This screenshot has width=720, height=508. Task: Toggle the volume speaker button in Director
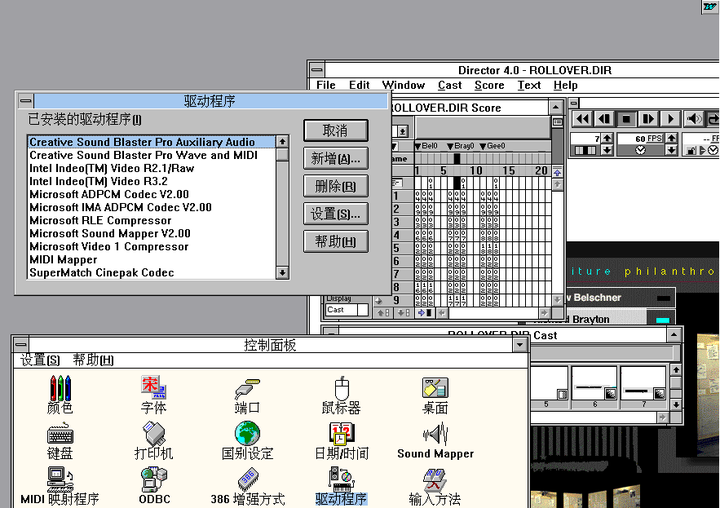[x=695, y=119]
